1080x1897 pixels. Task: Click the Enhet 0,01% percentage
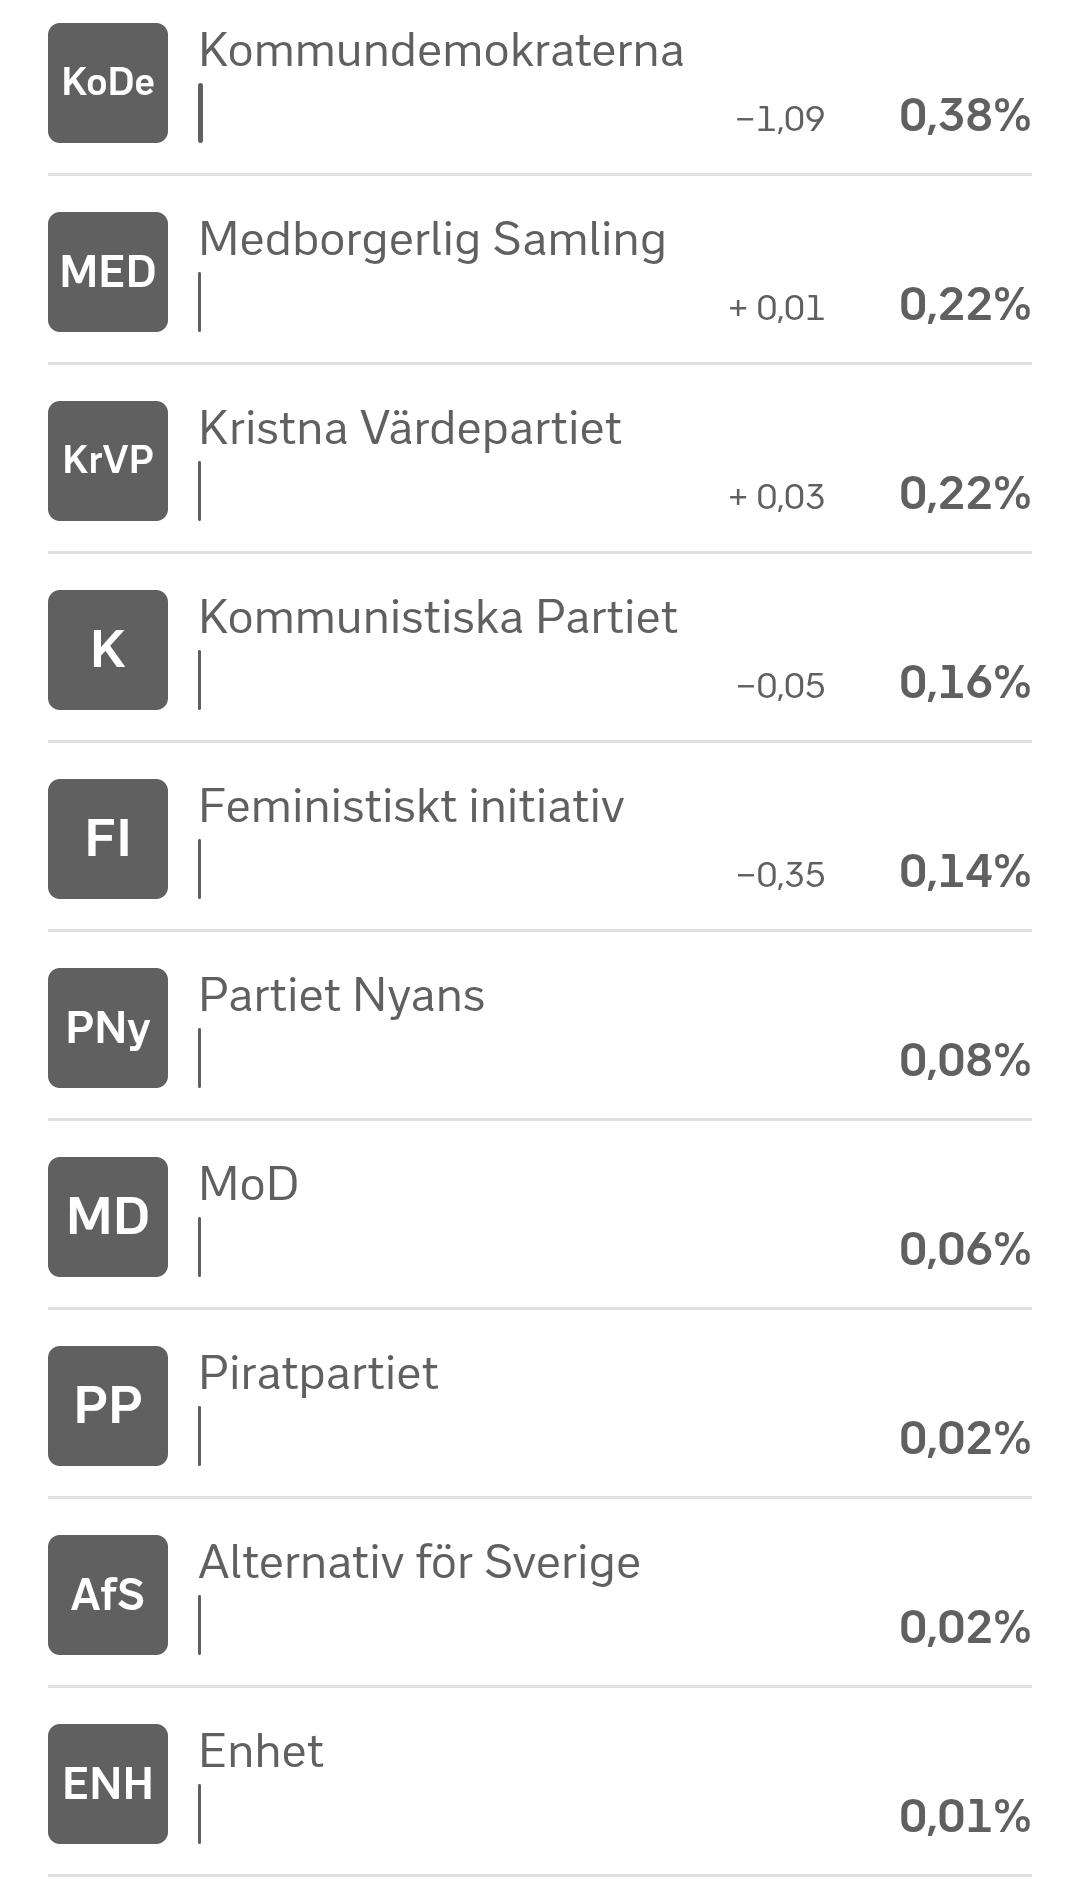point(965,1816)
